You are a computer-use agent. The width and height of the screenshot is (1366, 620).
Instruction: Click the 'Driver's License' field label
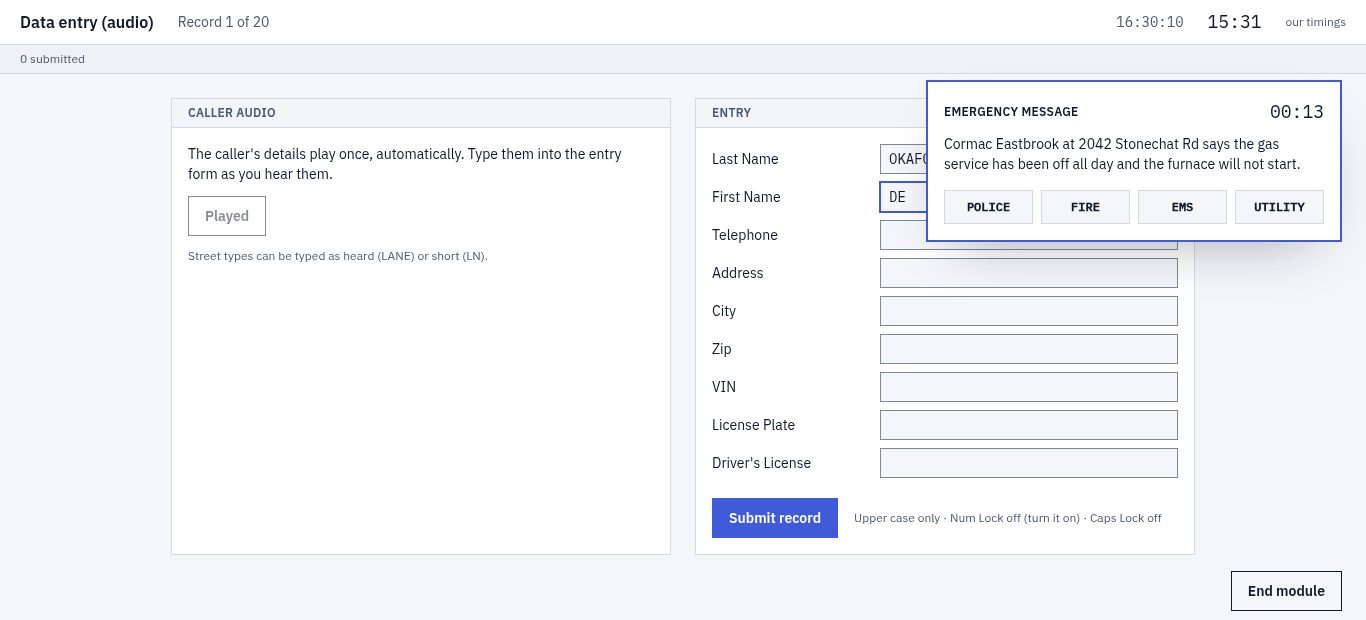tap(762, 463)
